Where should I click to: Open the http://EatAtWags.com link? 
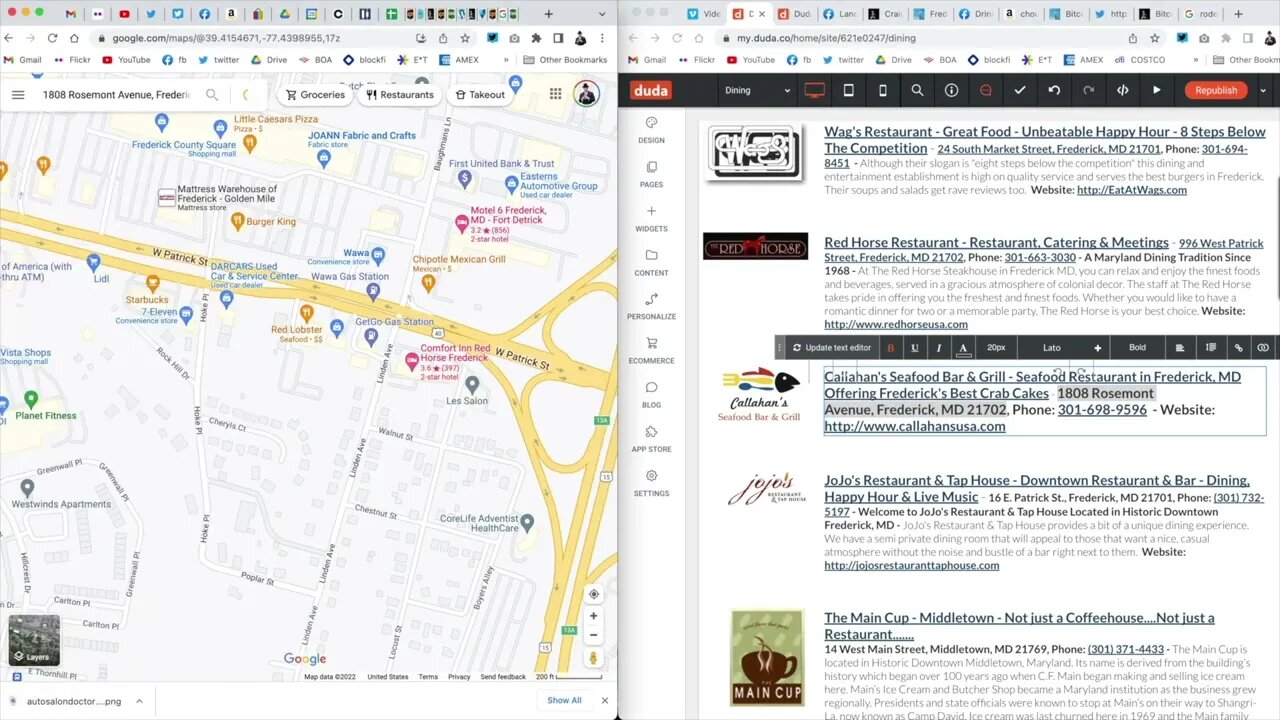1131,190
